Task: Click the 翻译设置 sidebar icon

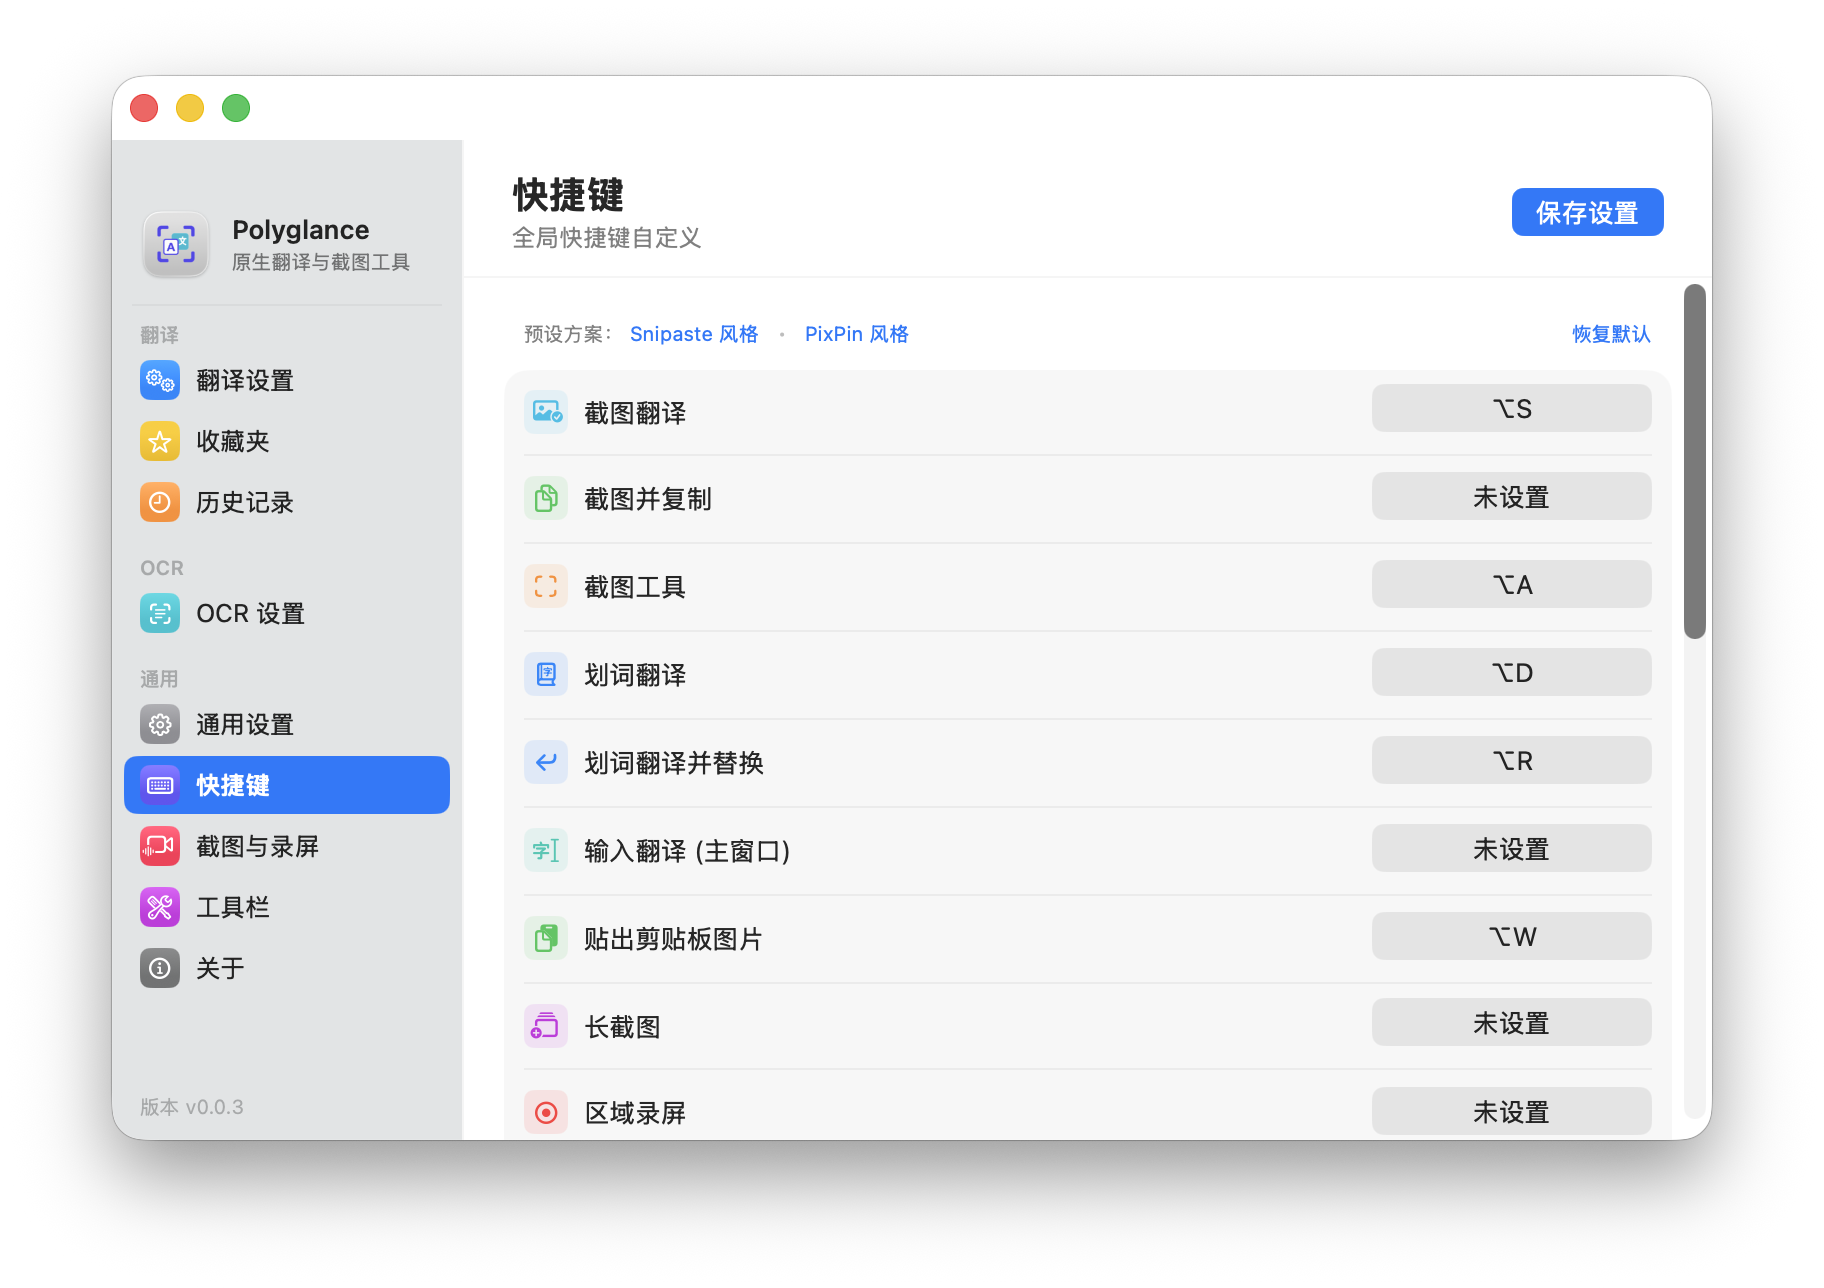Action: pos(160,380)
